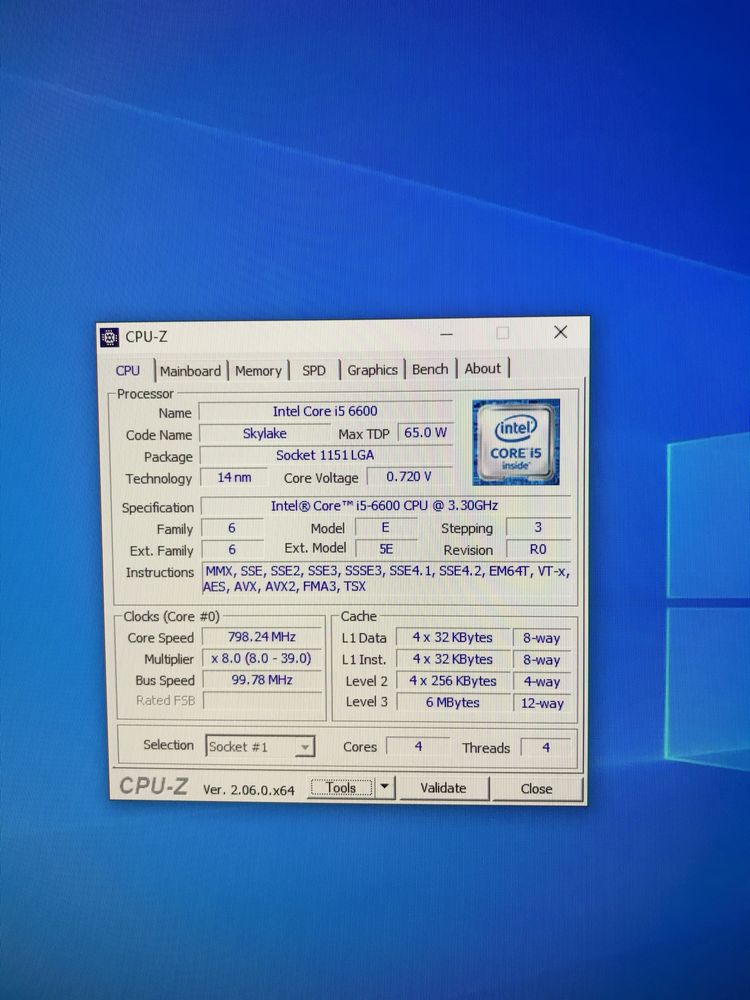Click the Level 2 4-way field
Viewport: 750px width, 1000px height.
coord(542,682)
